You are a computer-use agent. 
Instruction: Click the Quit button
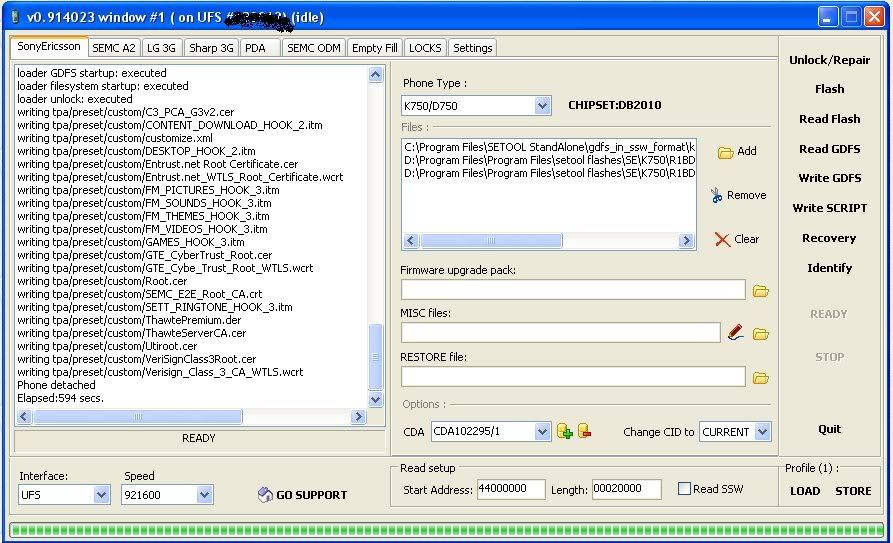[830, 429]
